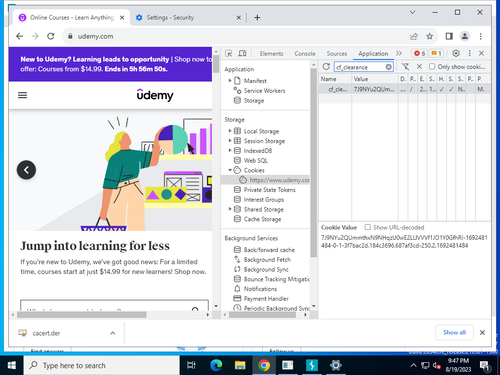Click the share page icon in address bar
Viewport: 500px width, 375px height.
point(414,36)
